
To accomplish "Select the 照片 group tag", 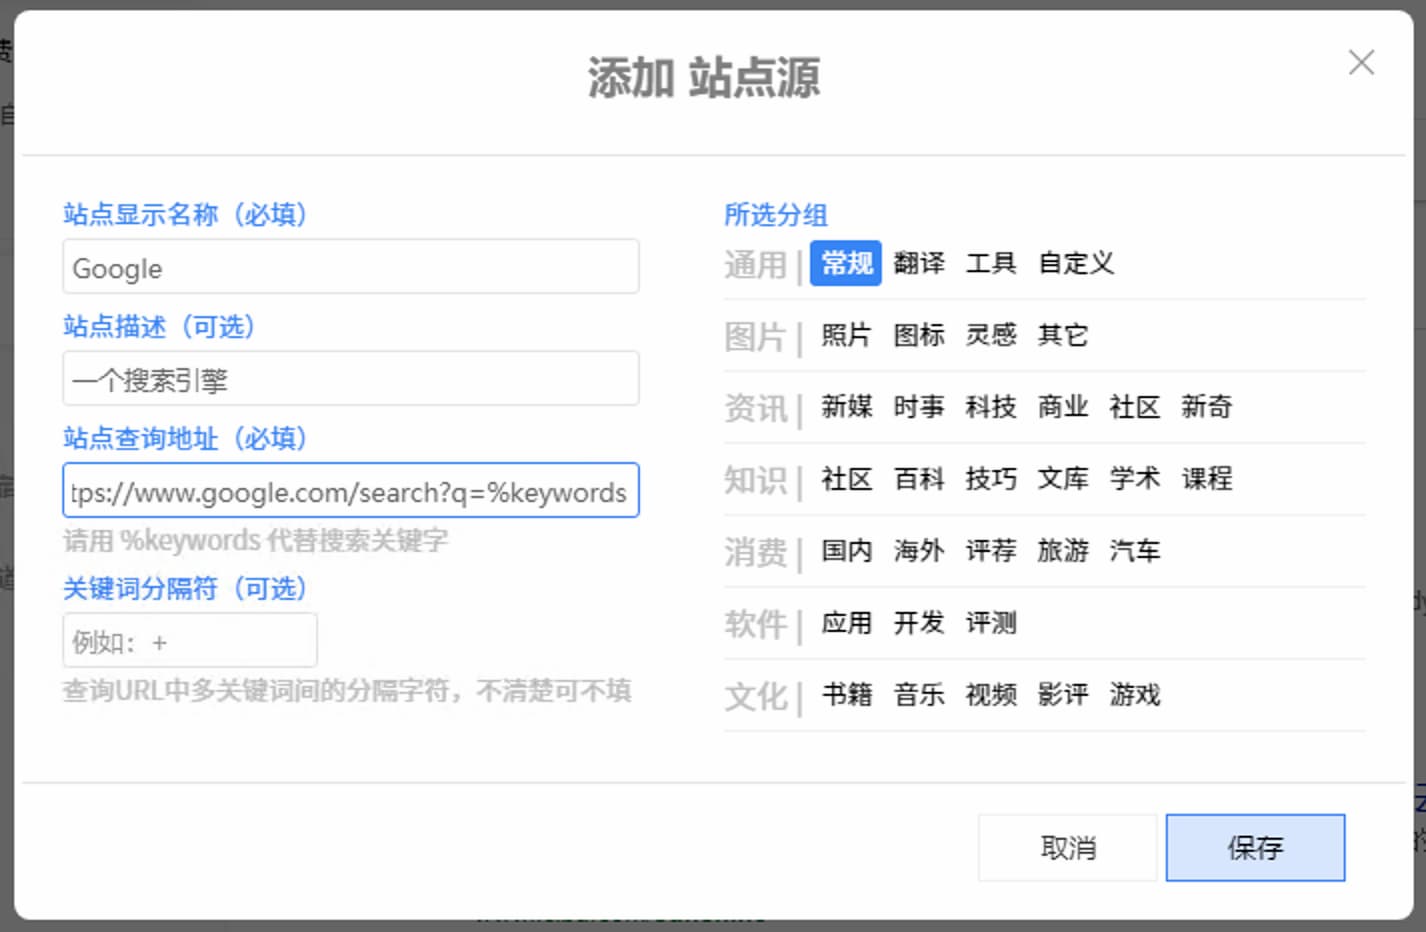I will click(x=846, y=335).
